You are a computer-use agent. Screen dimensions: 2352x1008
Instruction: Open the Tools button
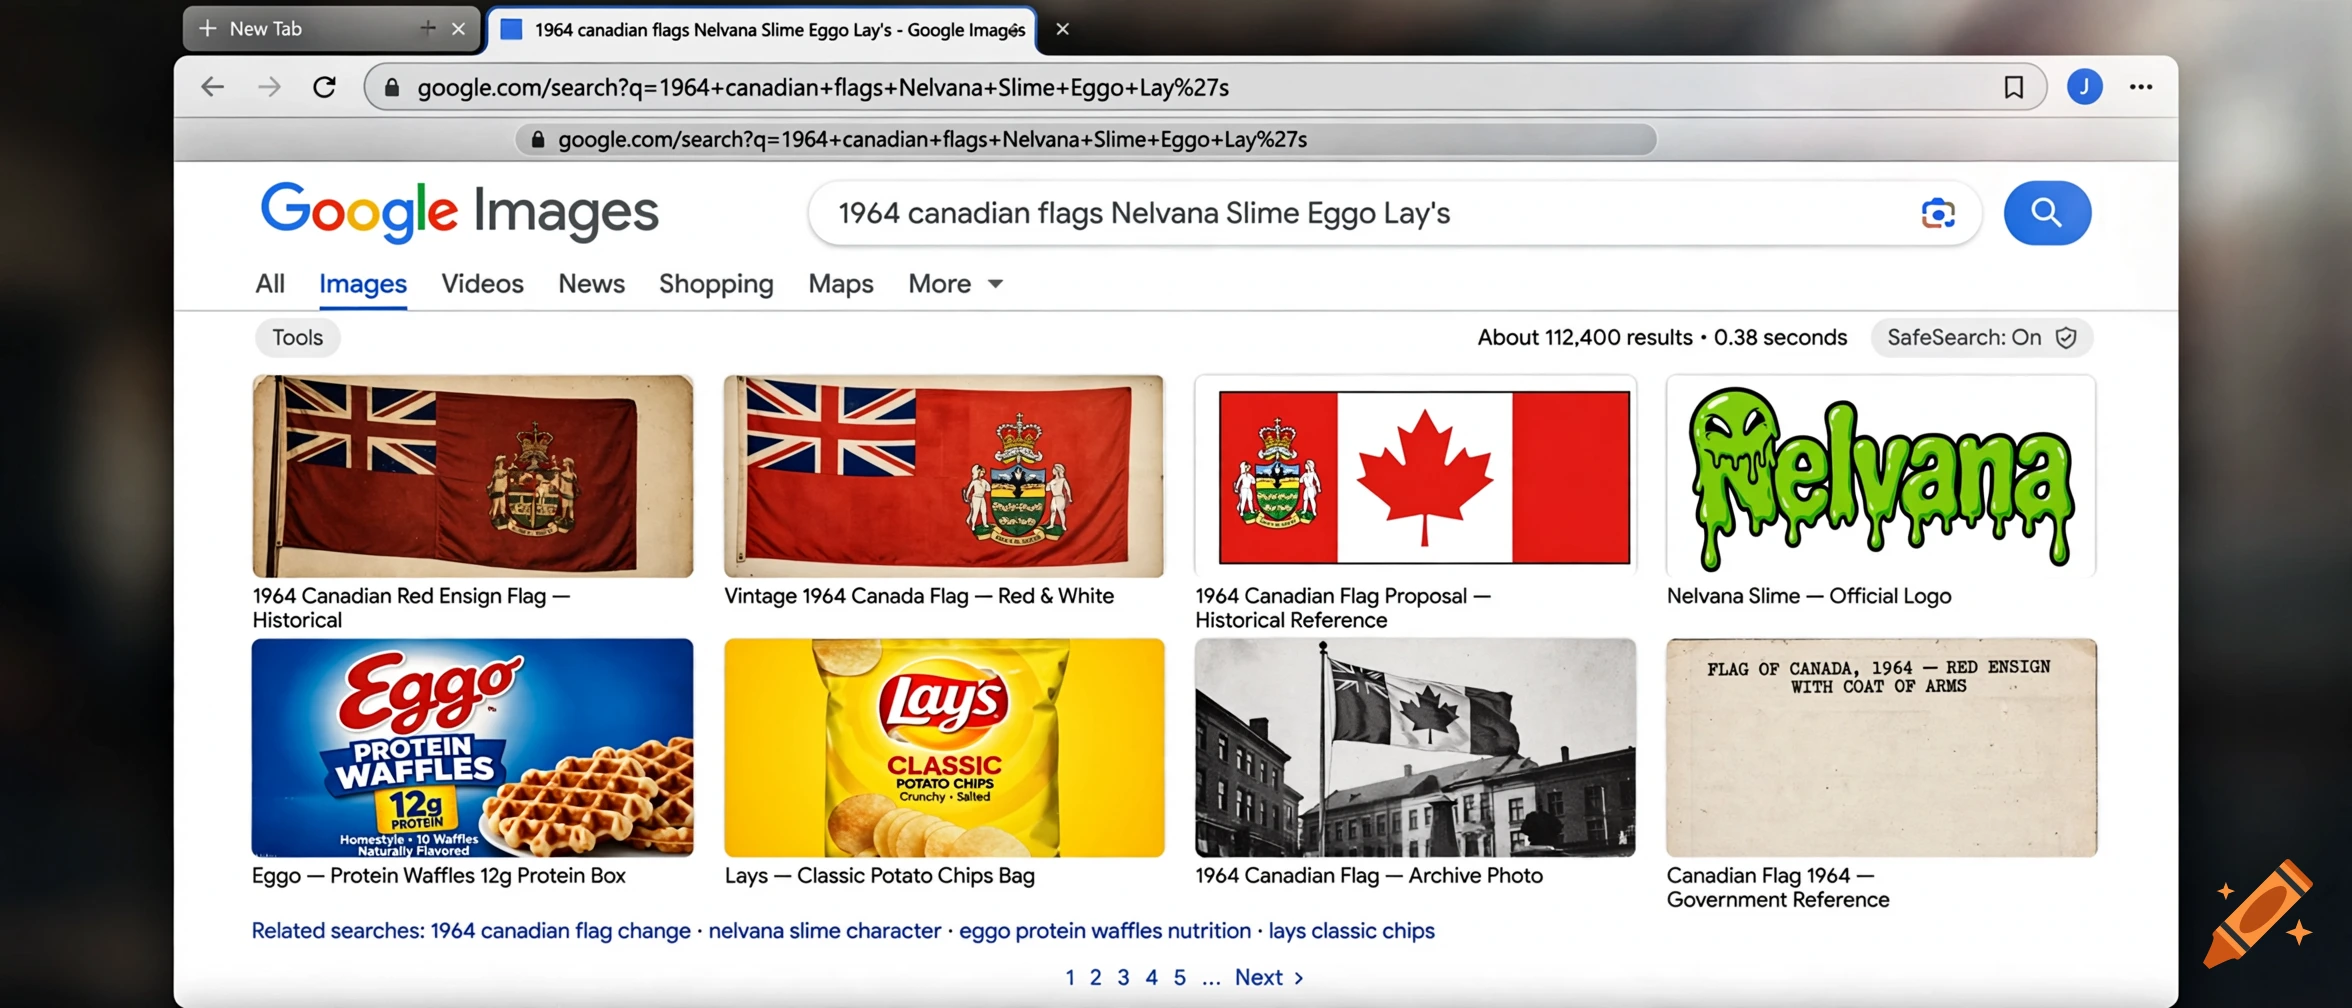coord(297,338)
